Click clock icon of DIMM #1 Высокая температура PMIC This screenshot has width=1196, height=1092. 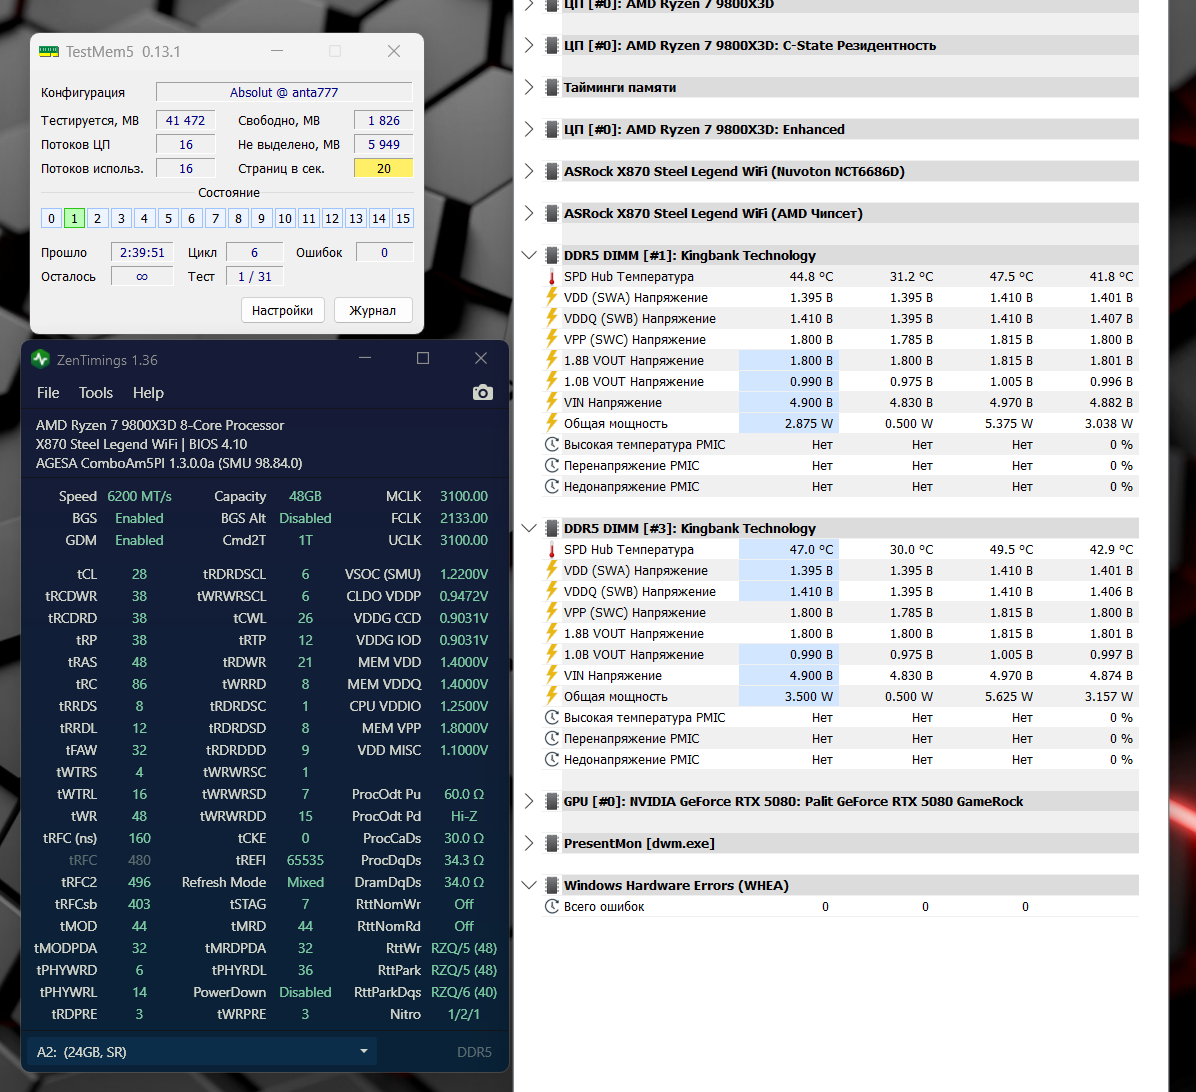[551, 445]
